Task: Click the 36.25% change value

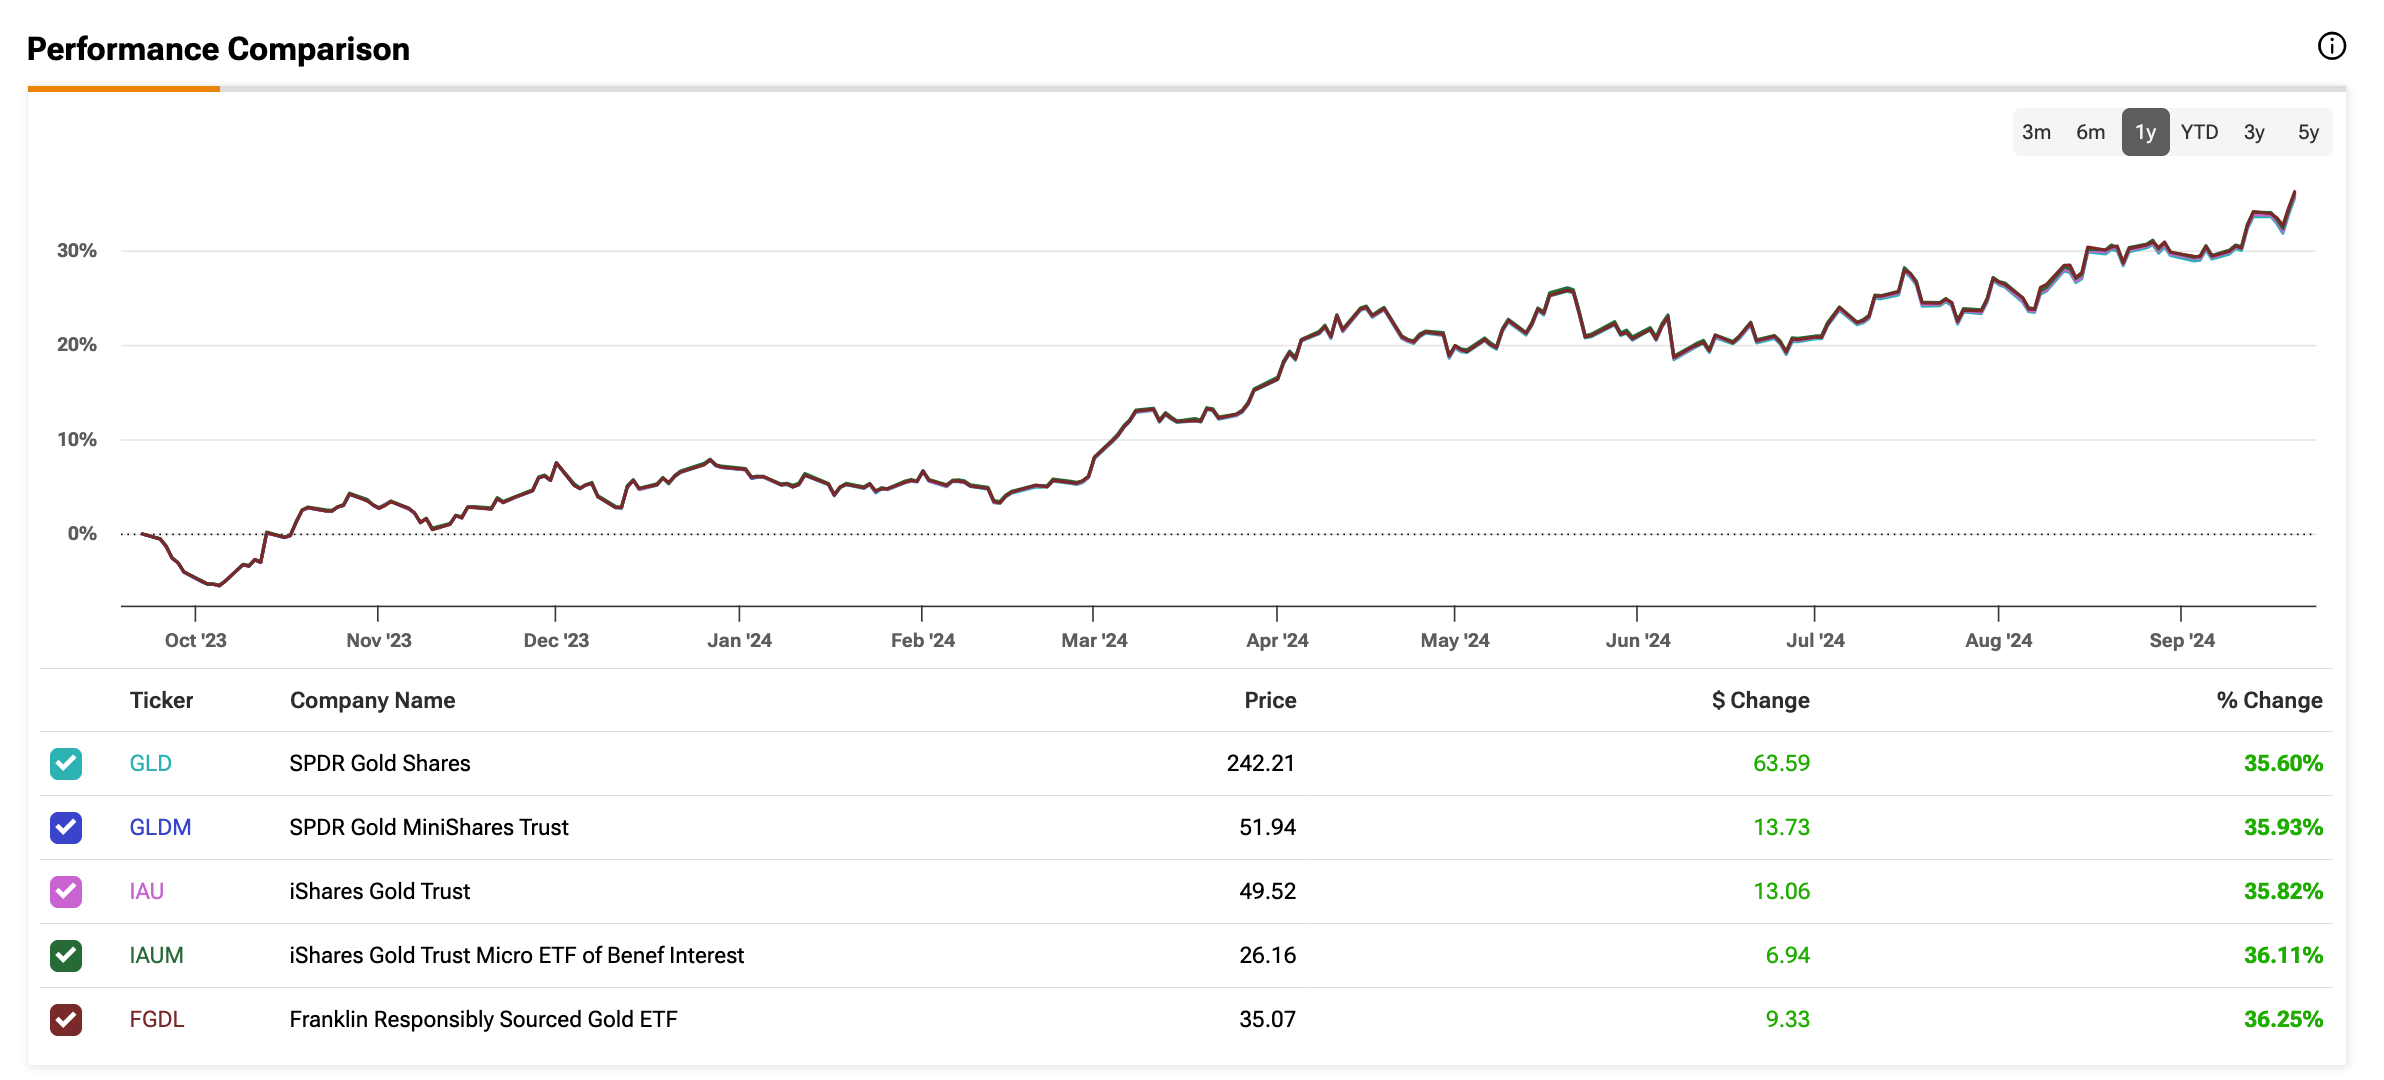Action: [x=2283, y=1019]
